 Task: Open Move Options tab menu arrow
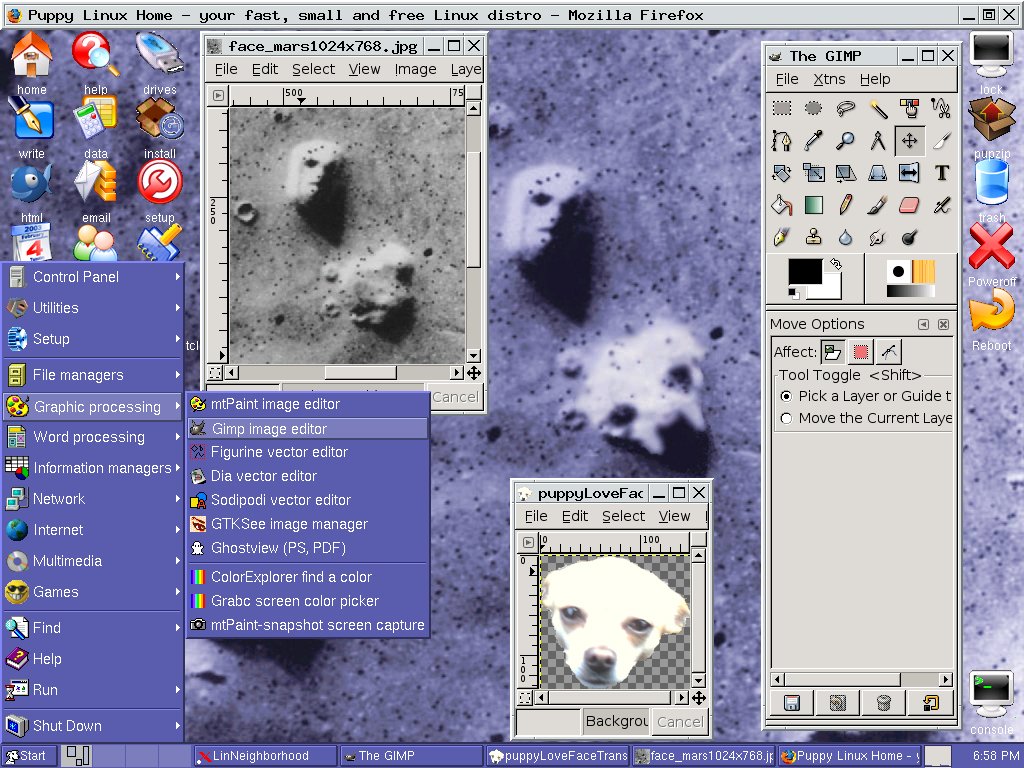[923, 325]
